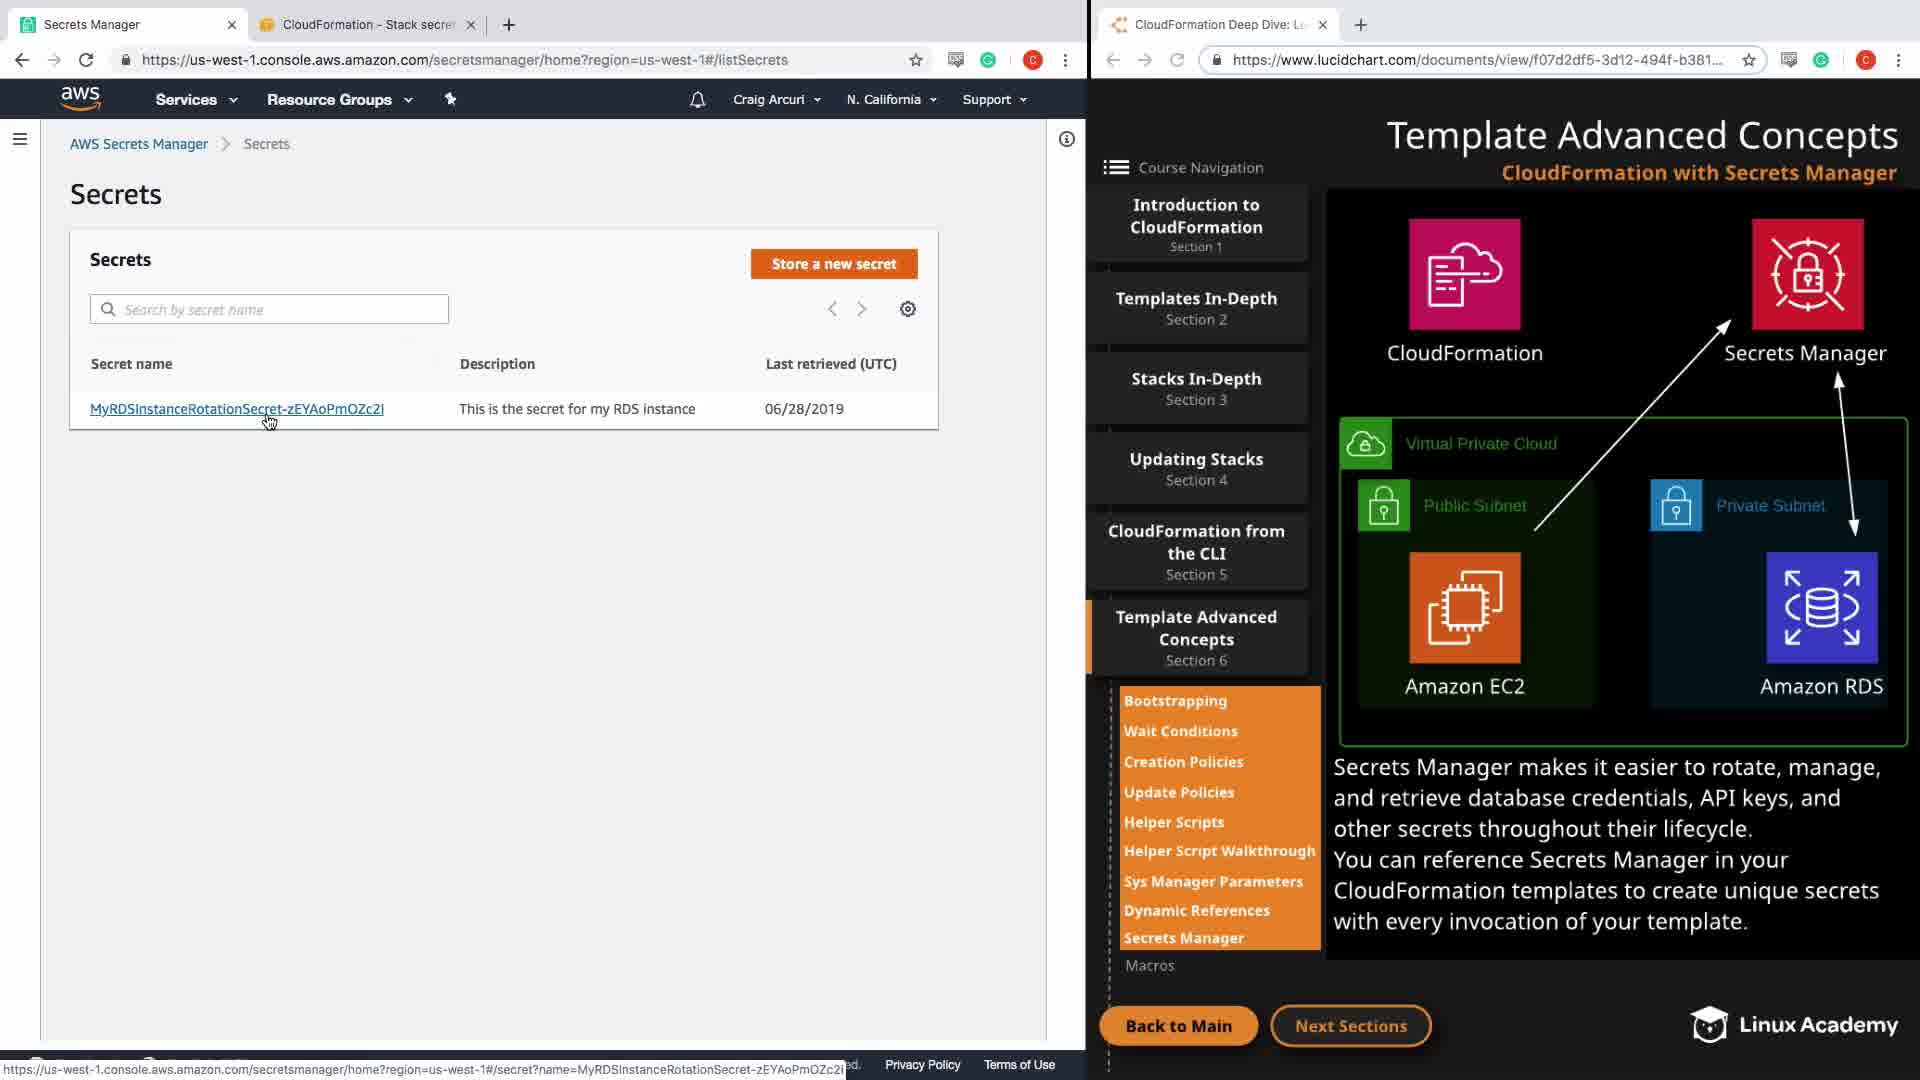The width and height of the screenshot is (1920, 1080).
Task: Click the Amazon RDS diagram icon
Action: click(x=1821, y=608)
